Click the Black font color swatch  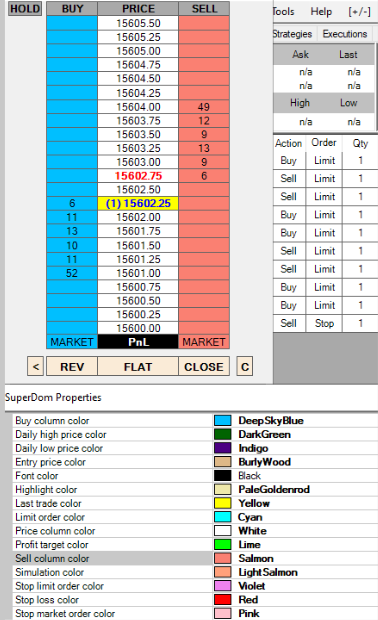pos(223,475)
